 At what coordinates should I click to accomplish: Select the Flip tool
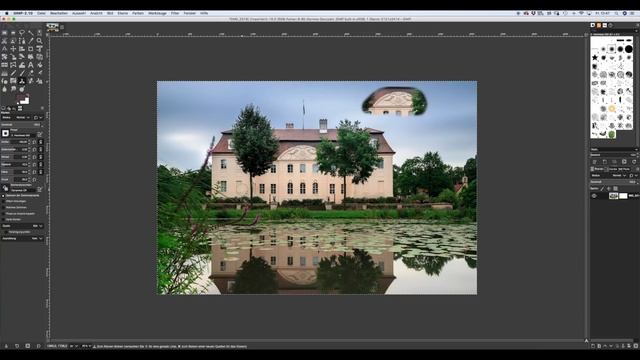(x=4, y=64)
